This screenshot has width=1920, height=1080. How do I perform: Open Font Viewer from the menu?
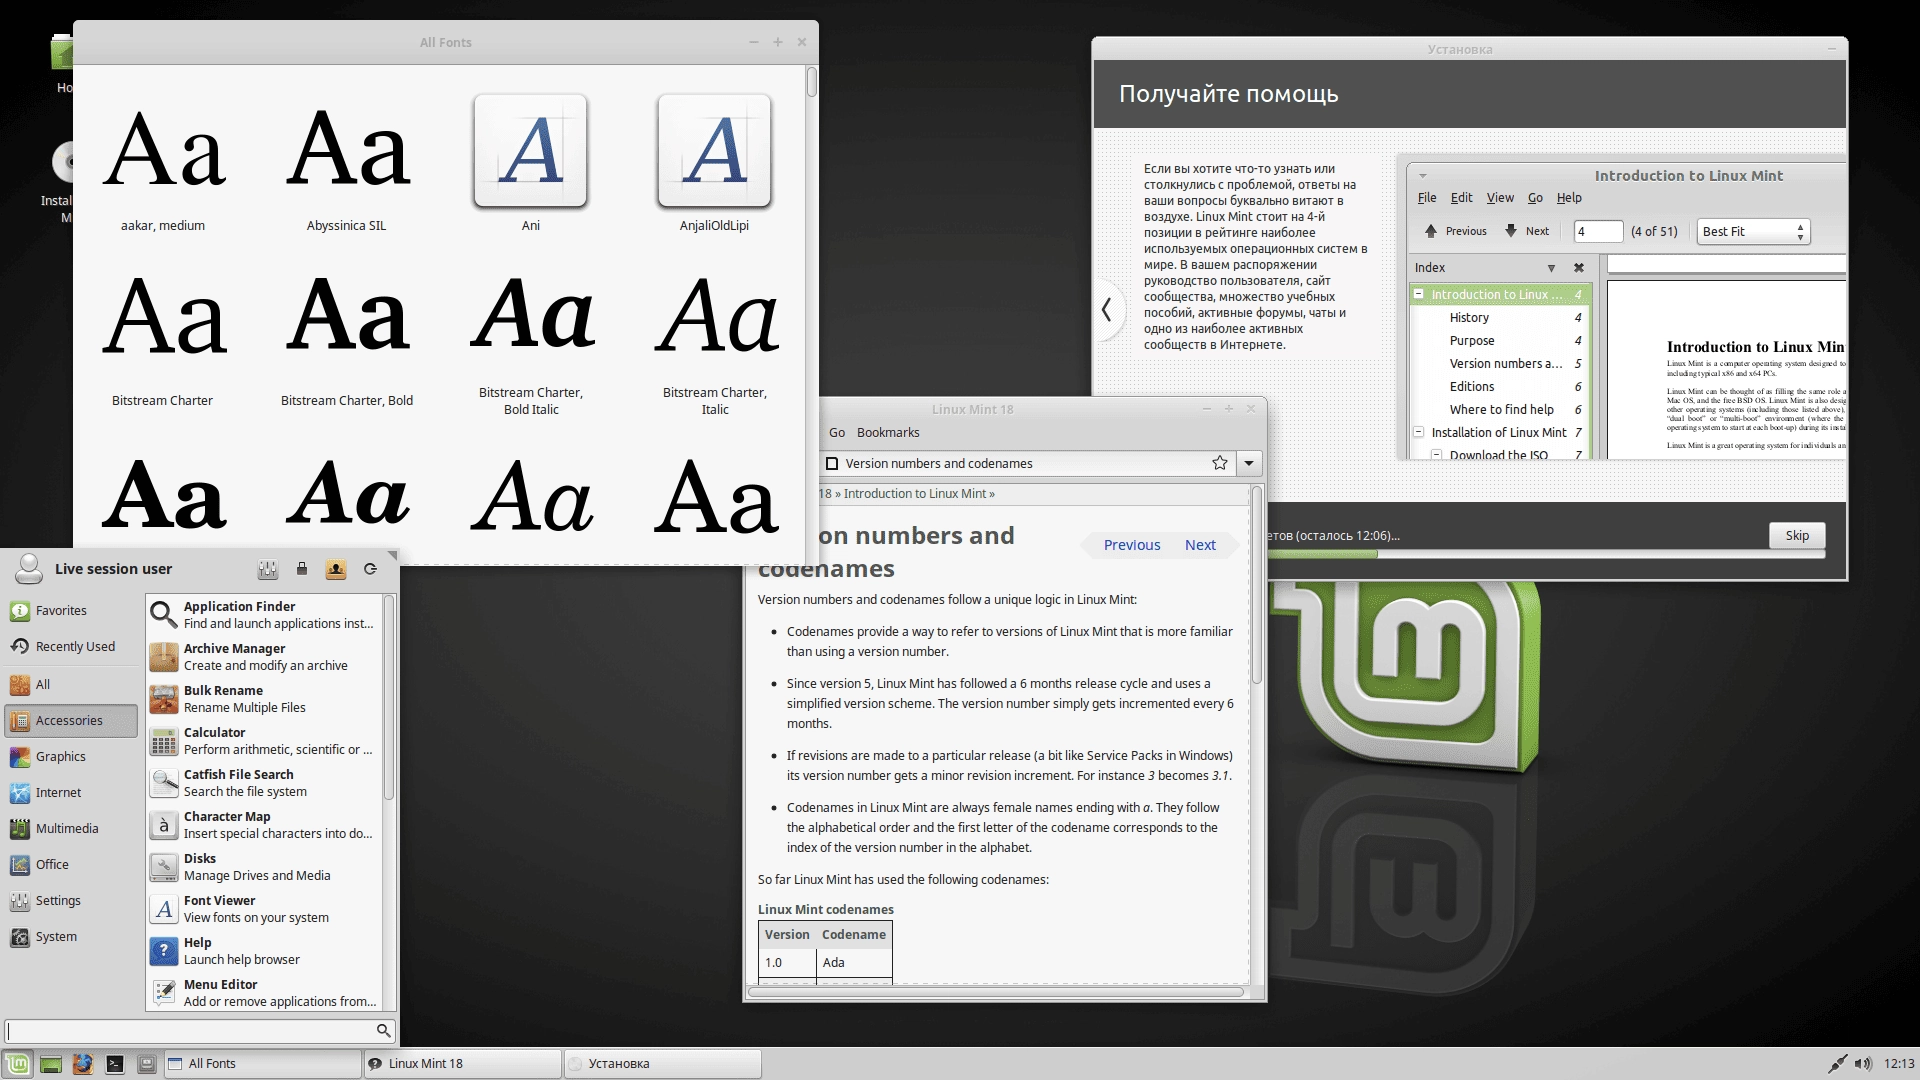pos(264,909)
